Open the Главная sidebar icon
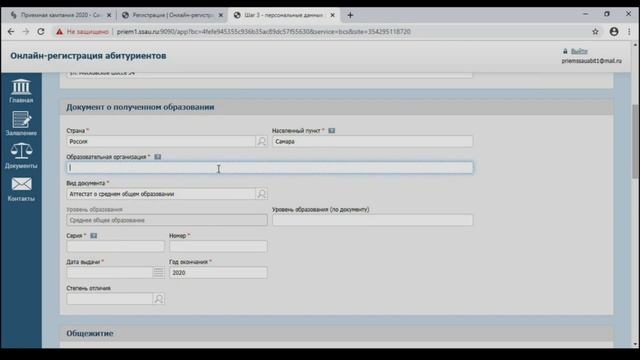 coord(21,91)
